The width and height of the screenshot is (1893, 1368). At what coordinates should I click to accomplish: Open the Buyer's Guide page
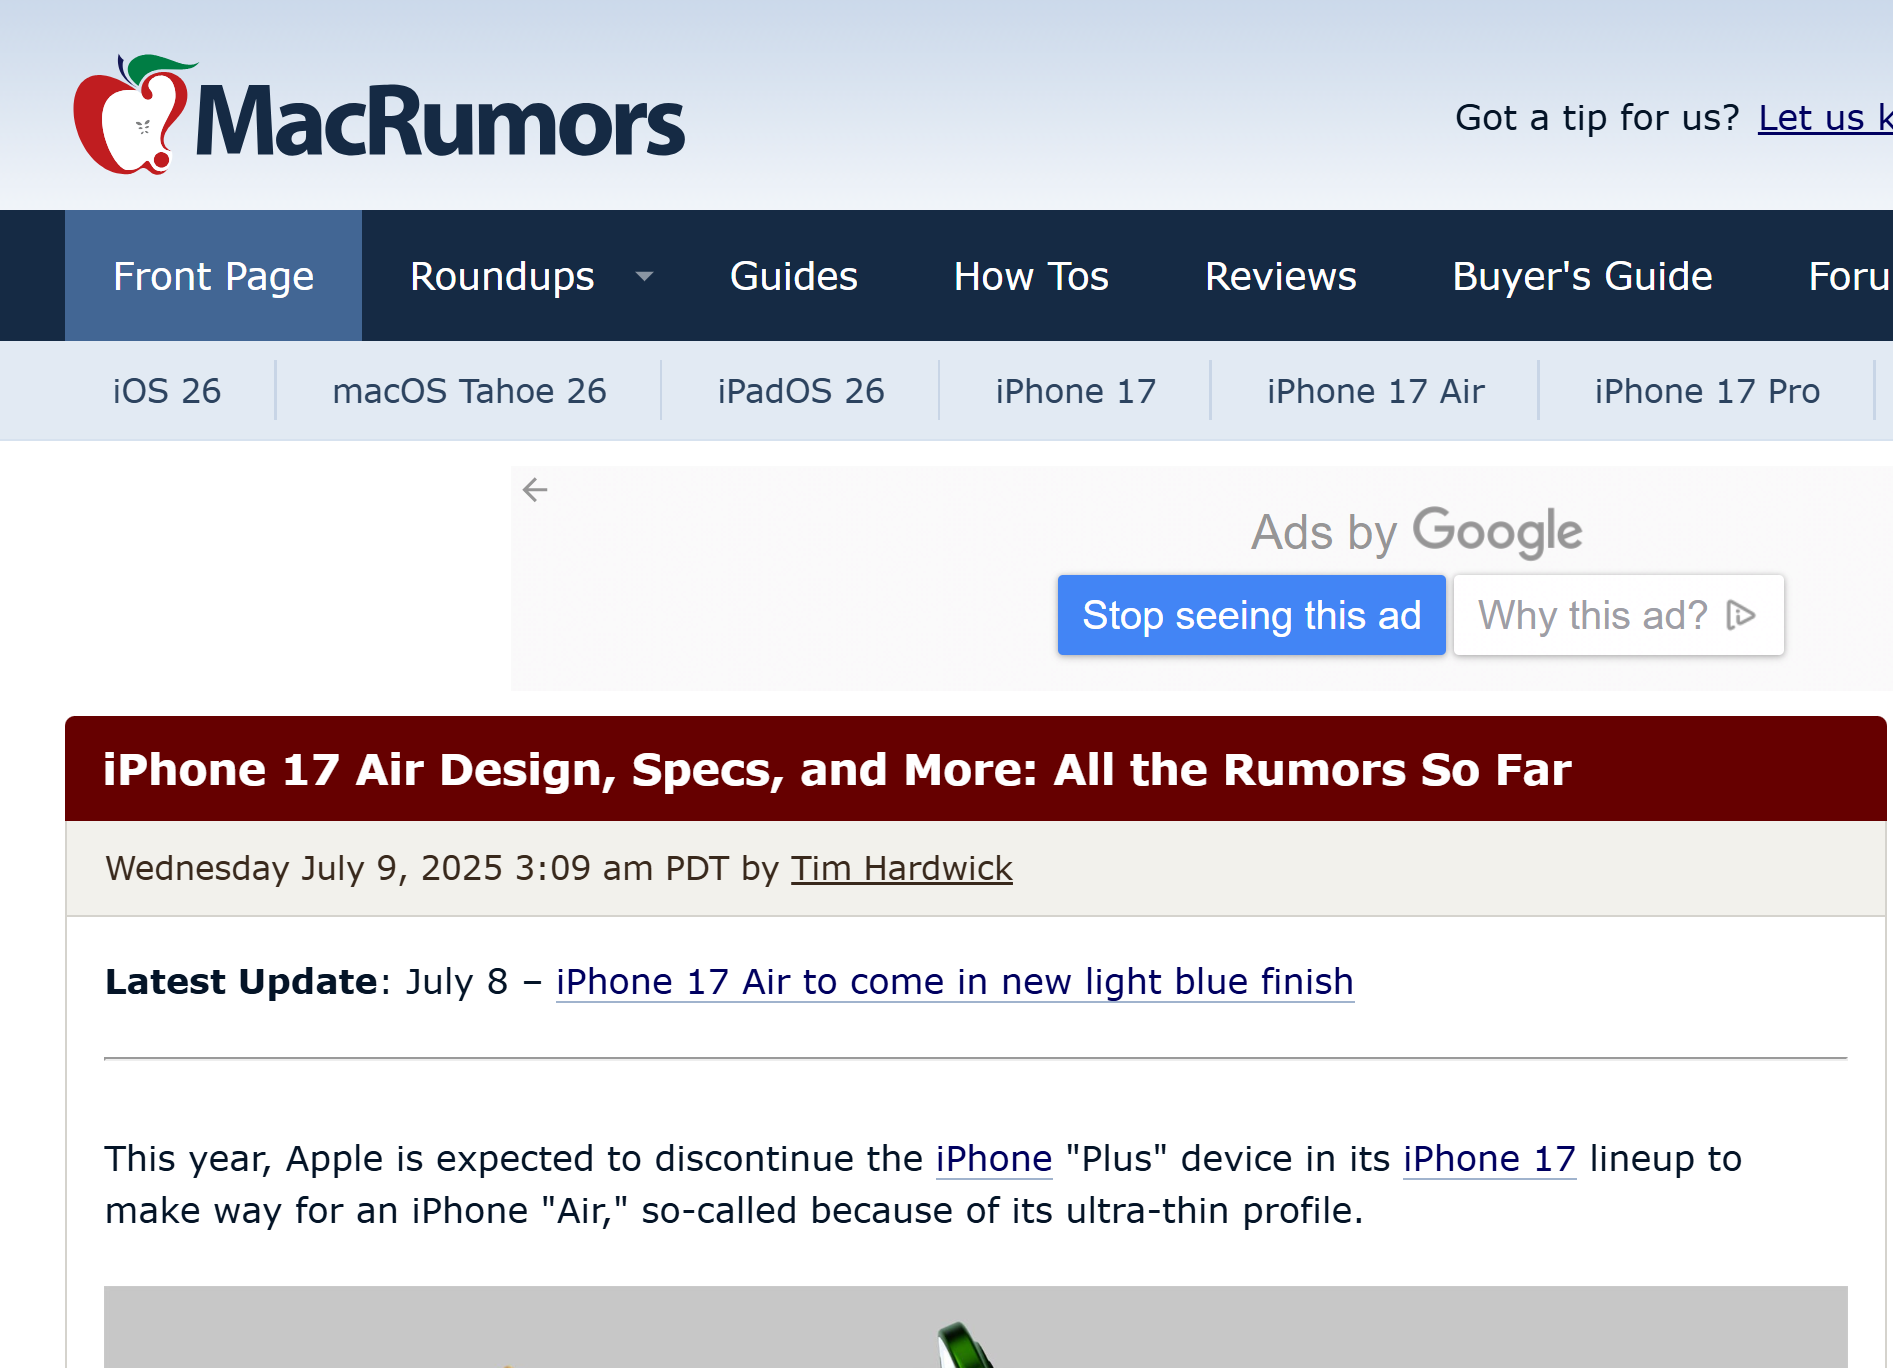[x=1582, y=276]
